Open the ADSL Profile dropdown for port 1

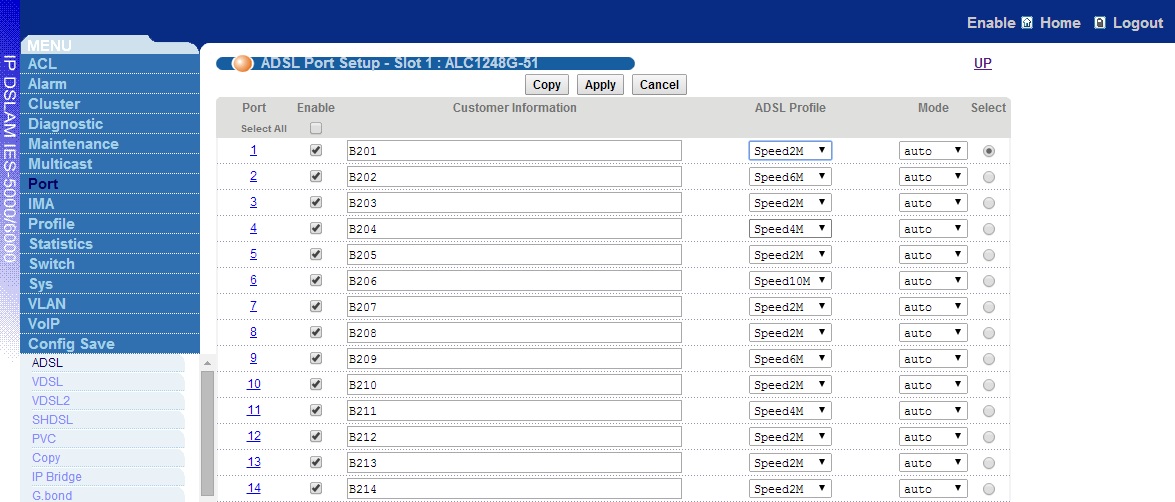pyautogui.click(x=790, y=151)
